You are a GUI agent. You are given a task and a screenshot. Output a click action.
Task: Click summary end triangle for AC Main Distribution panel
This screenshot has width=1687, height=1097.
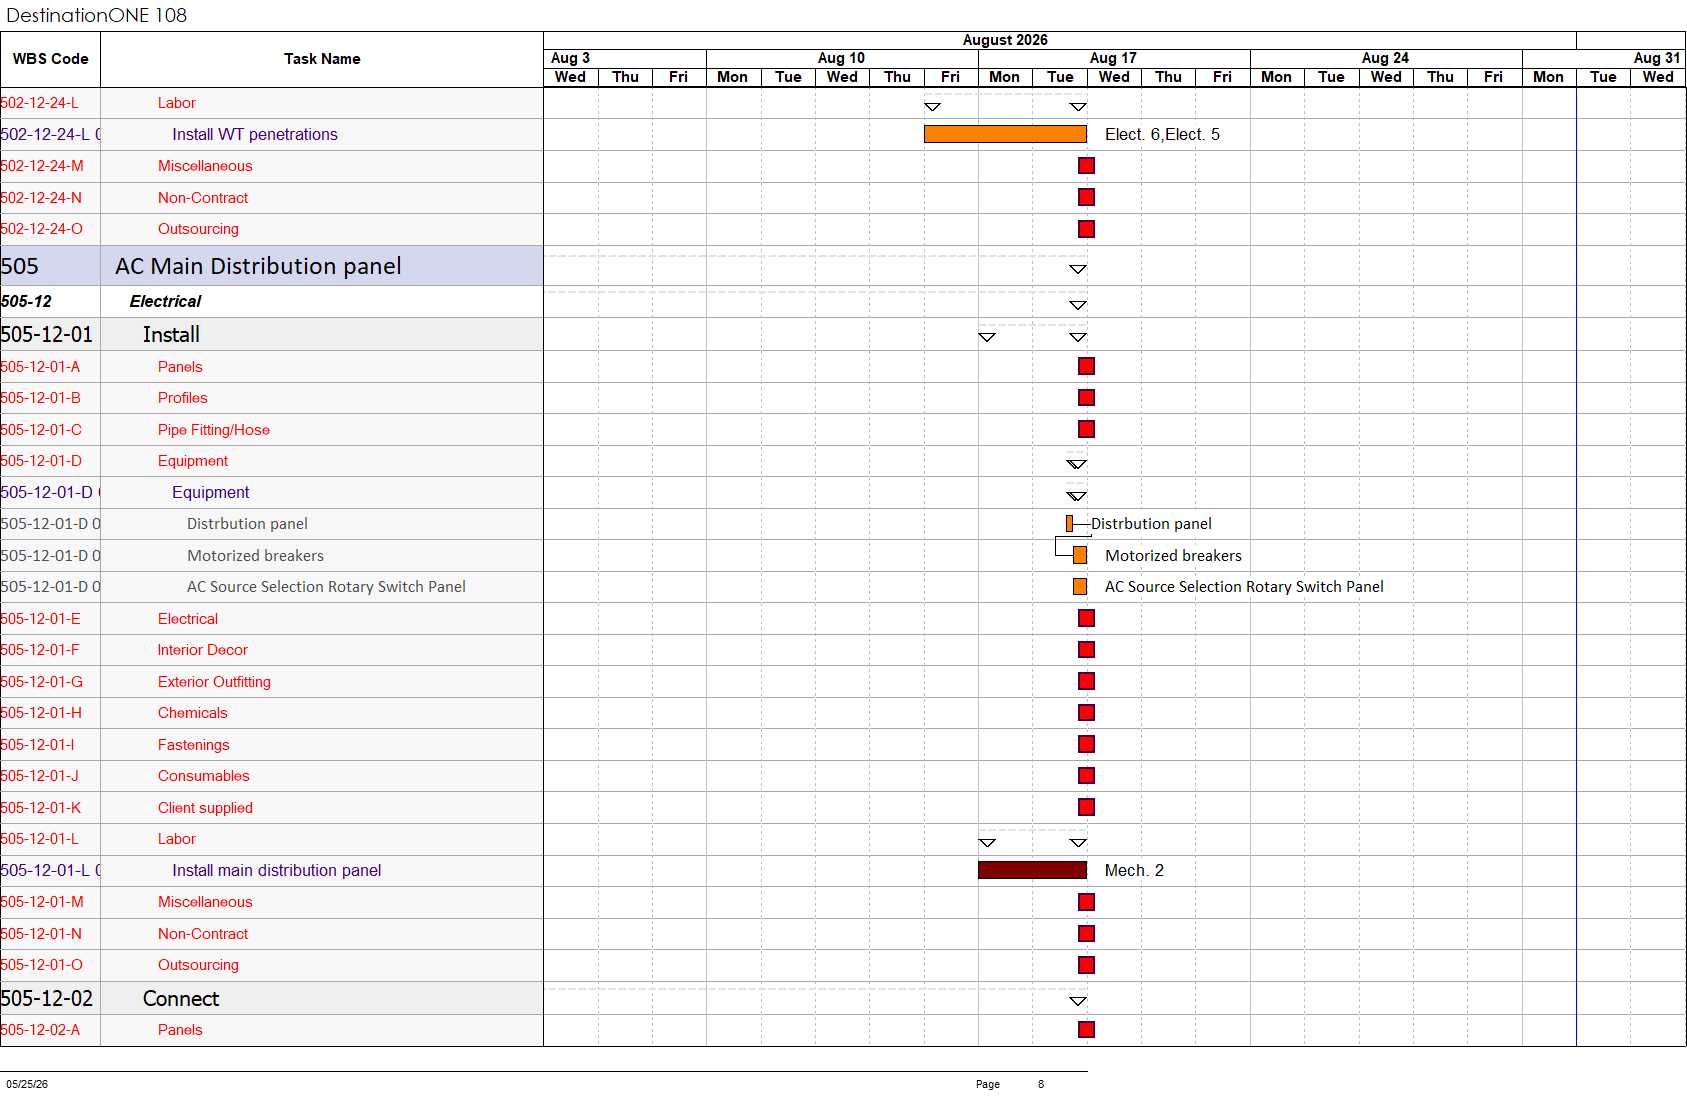tap(1078, 269)
